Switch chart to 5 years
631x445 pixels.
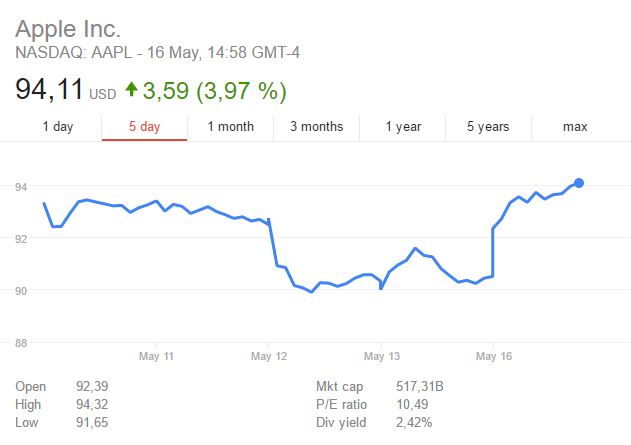pyautogui.click(x=488, y=126)
